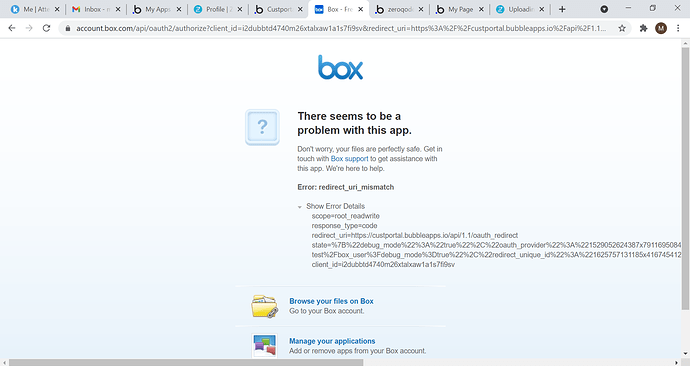Click the 'response_type=code' detail line

(x=344, y=226)
